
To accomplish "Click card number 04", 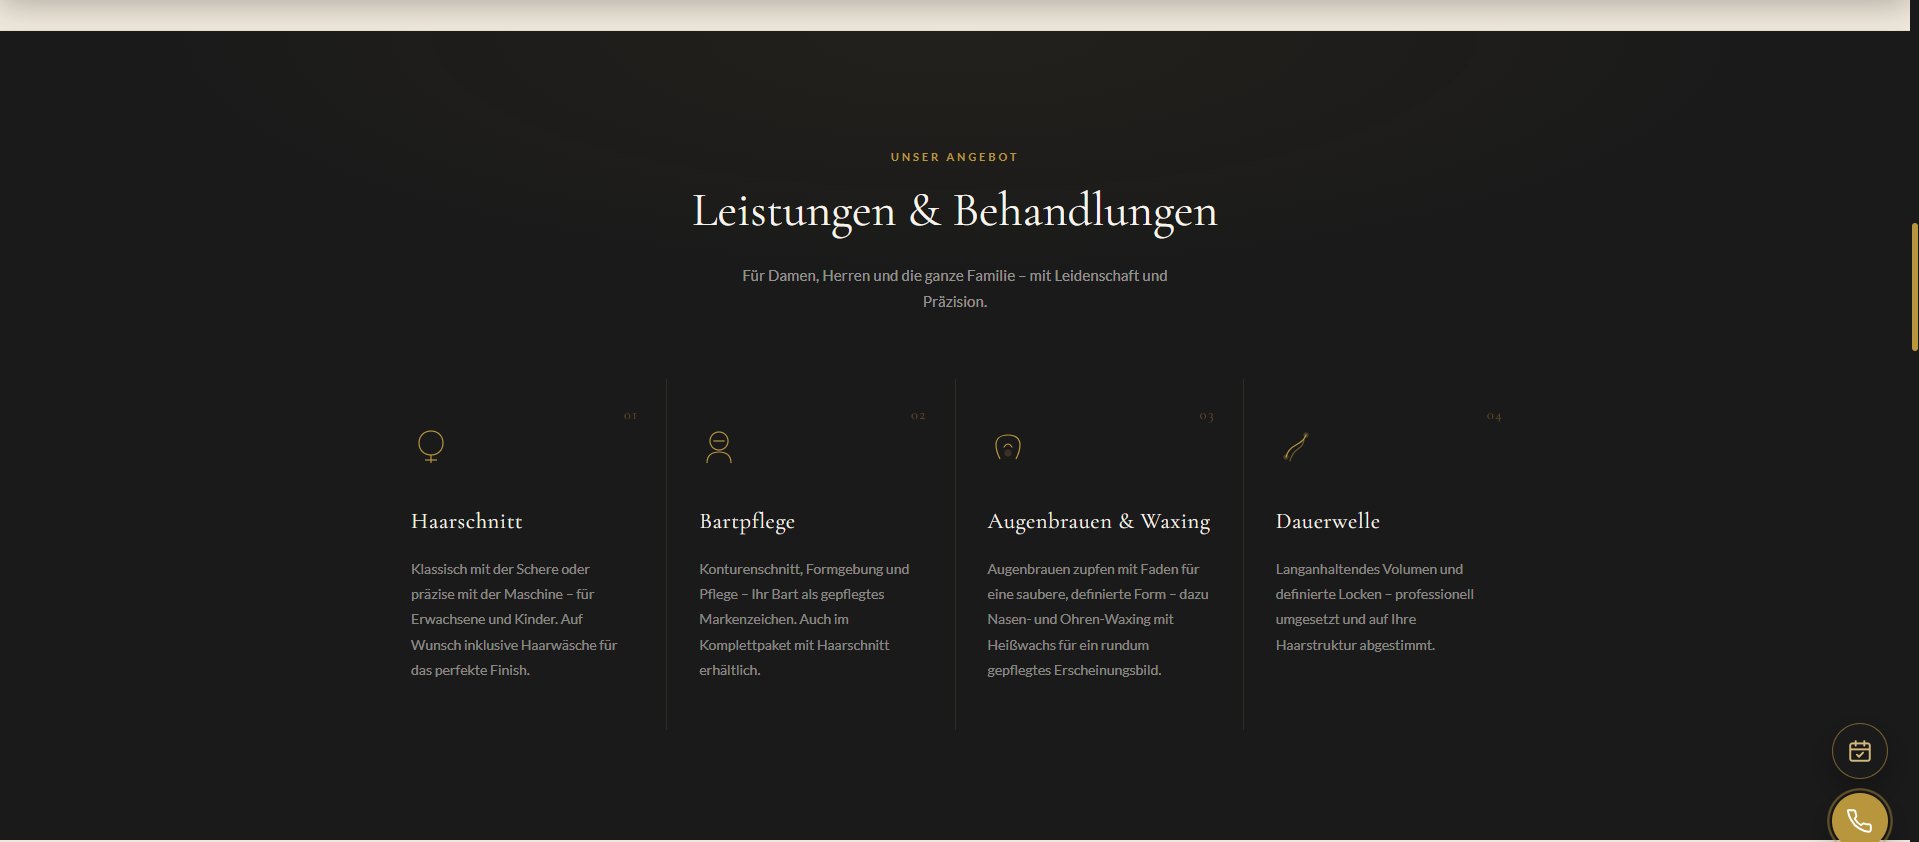I will pyautogui.click(x=1494, y=416).
